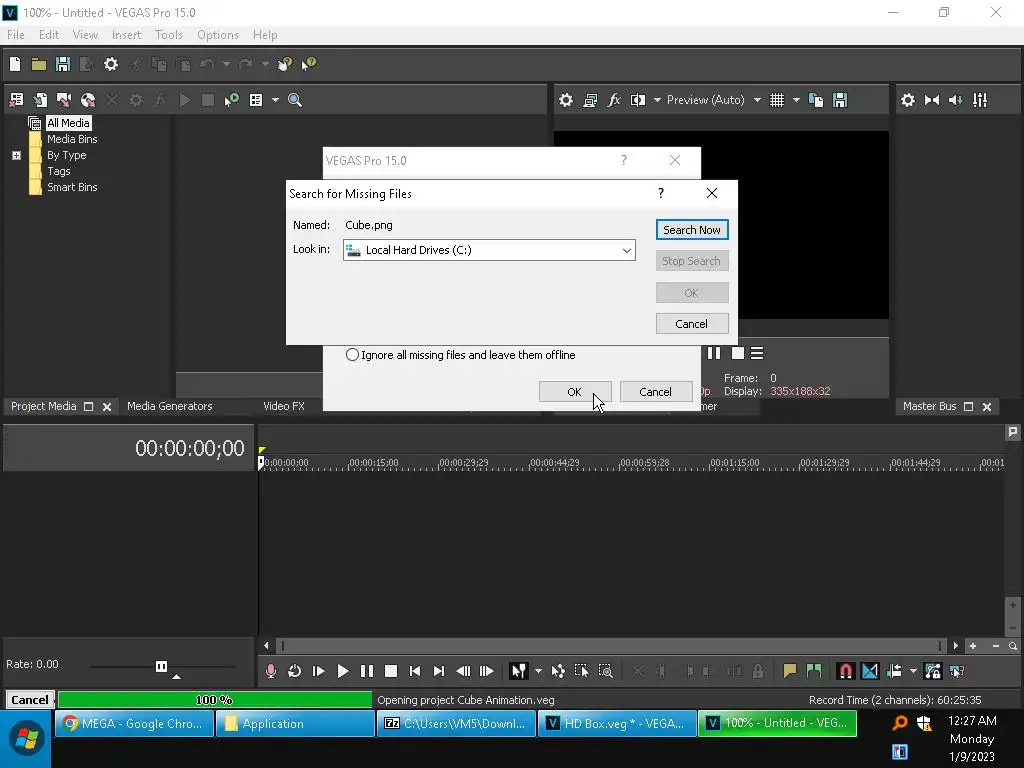Click Play in the timeline transport
This screenshot has height=768, width=1024.
342,671
